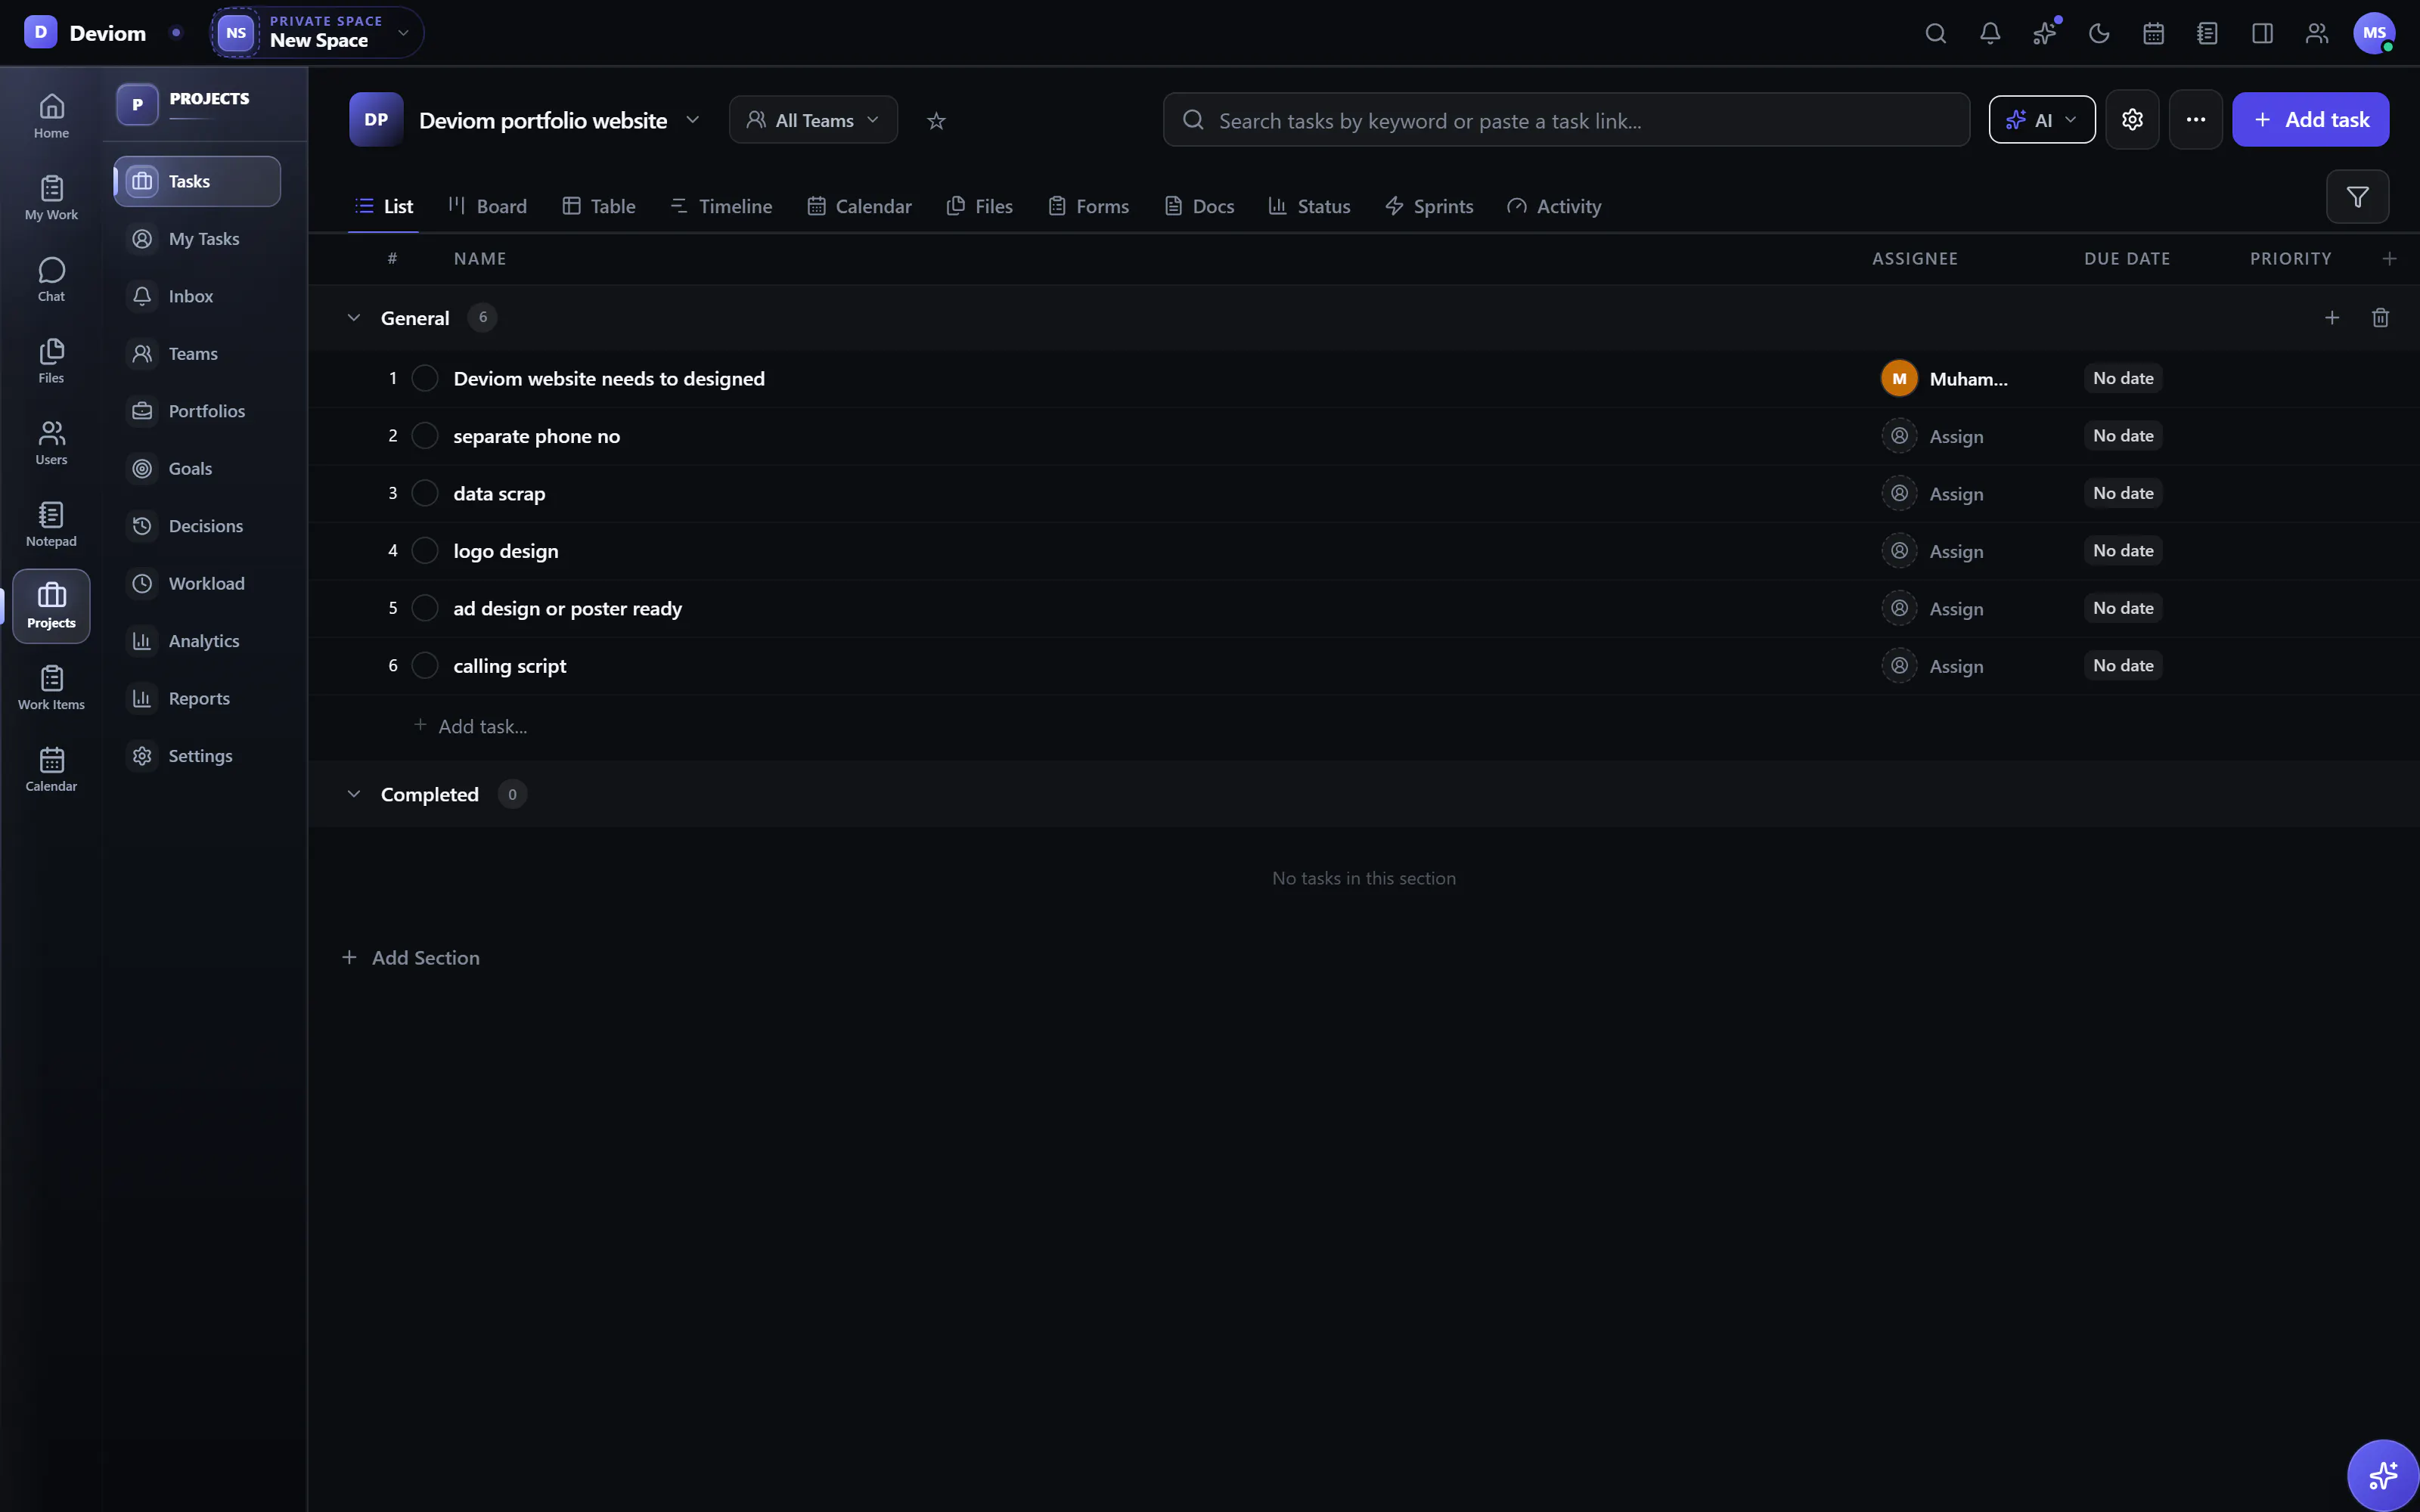Mark 'separate phone no' task complete
This screenshot has width=2420, height=1512.
click(425, 436)
